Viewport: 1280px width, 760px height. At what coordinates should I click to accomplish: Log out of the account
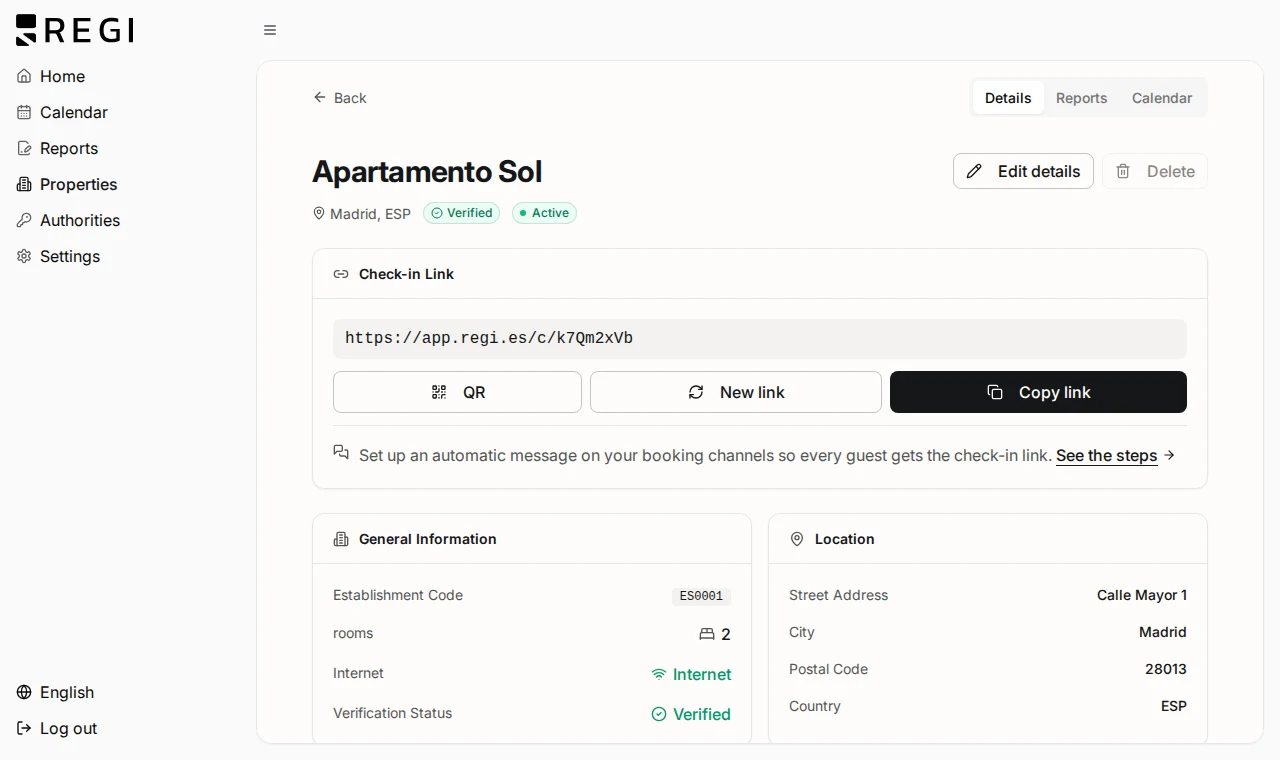[57, 728]
